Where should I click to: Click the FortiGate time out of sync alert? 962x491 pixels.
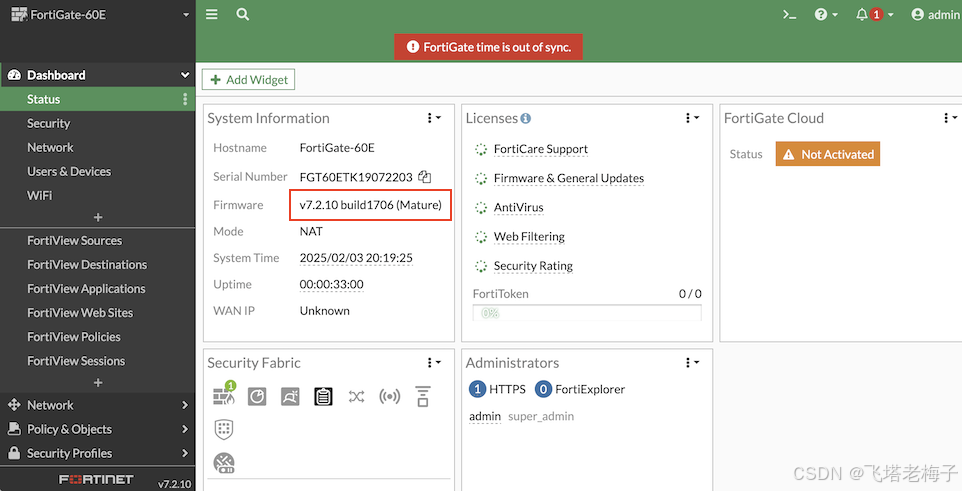click(x=488, y=47)
